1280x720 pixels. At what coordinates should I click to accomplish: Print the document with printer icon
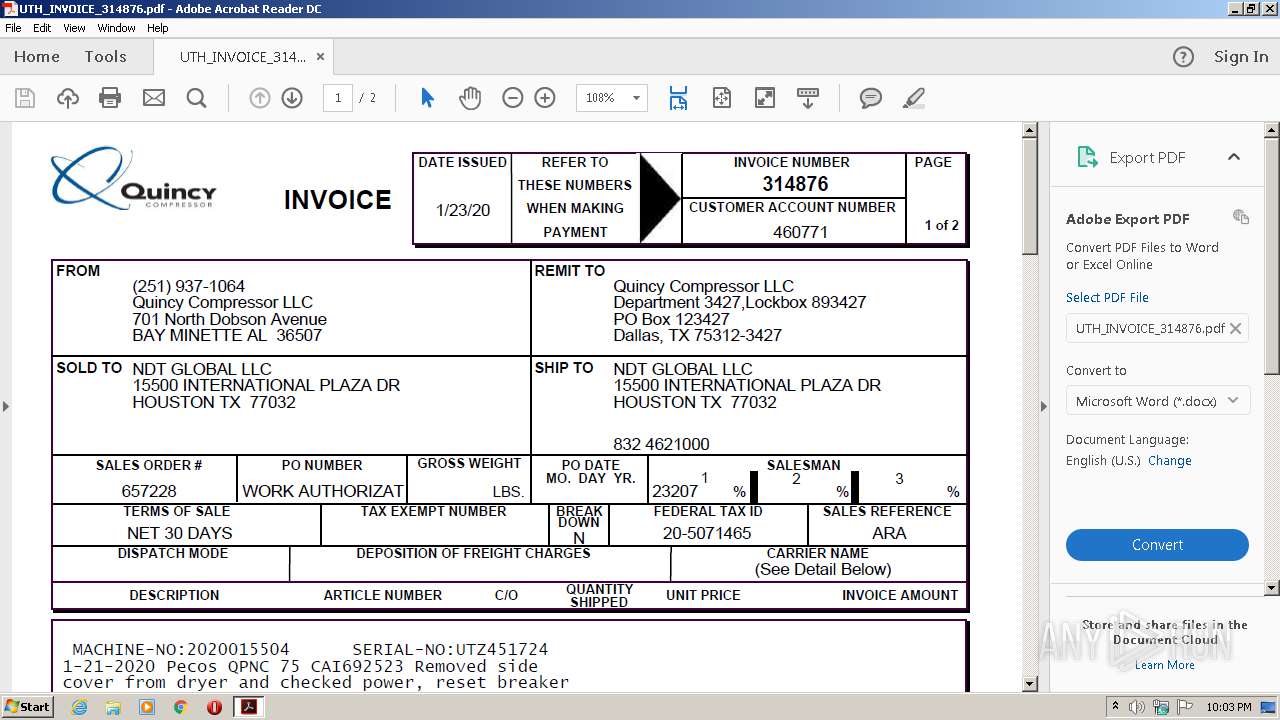click(x=110, y=98)
